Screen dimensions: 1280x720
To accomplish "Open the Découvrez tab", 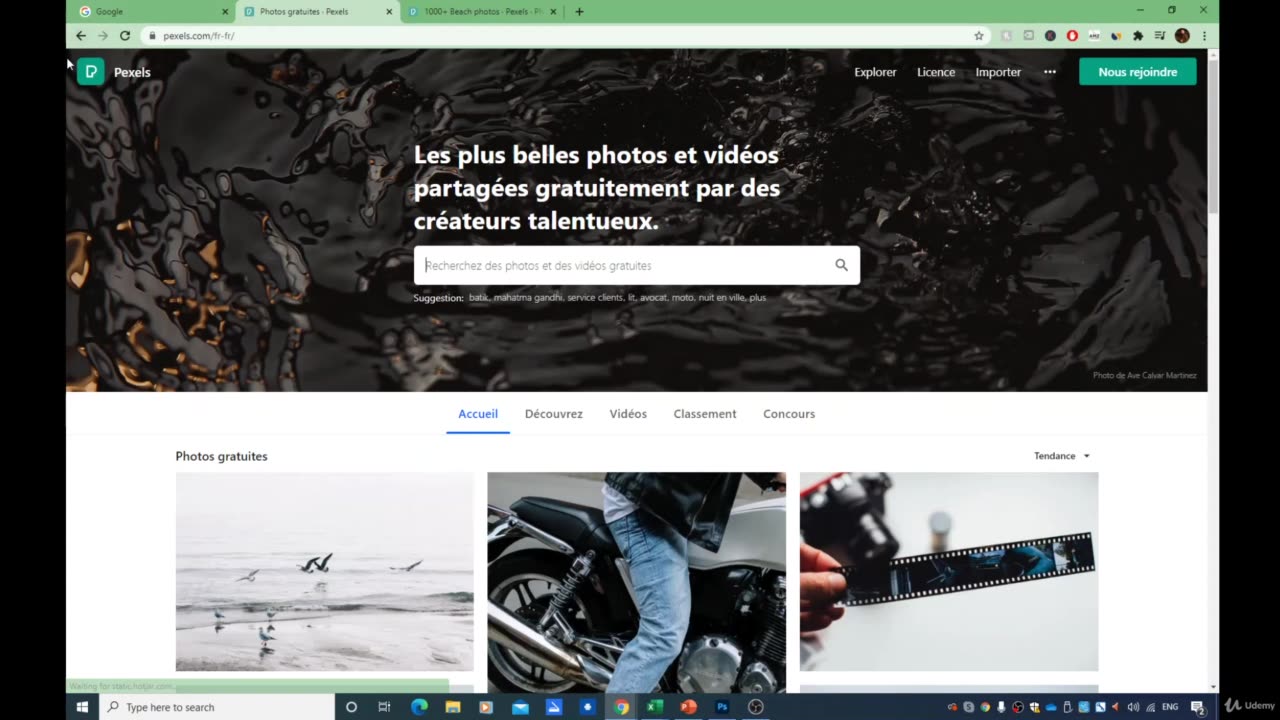I will click(553, 414).
